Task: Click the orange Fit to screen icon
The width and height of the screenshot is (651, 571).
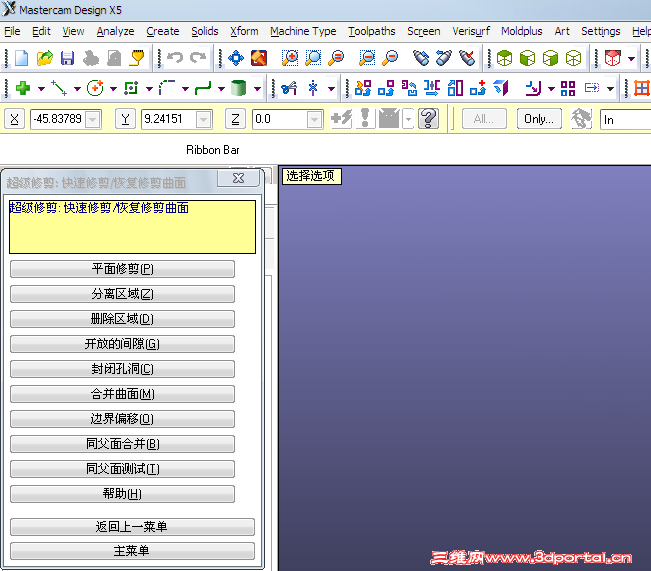Action: [259, 58]
